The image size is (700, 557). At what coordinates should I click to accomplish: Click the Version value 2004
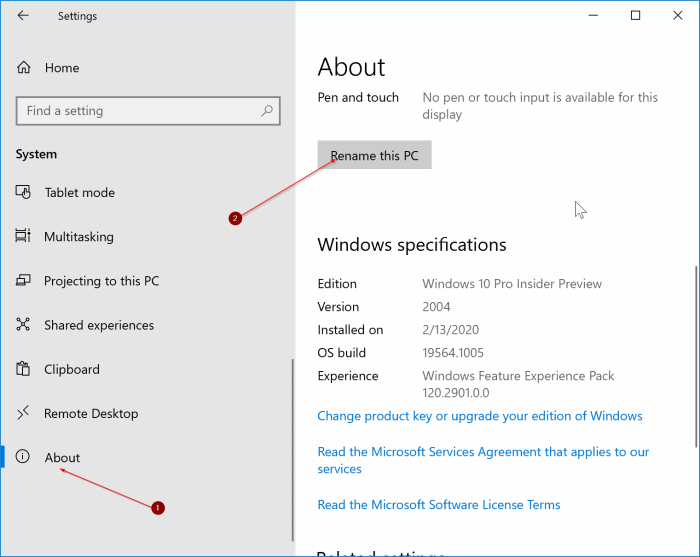(x=436, y=307)
